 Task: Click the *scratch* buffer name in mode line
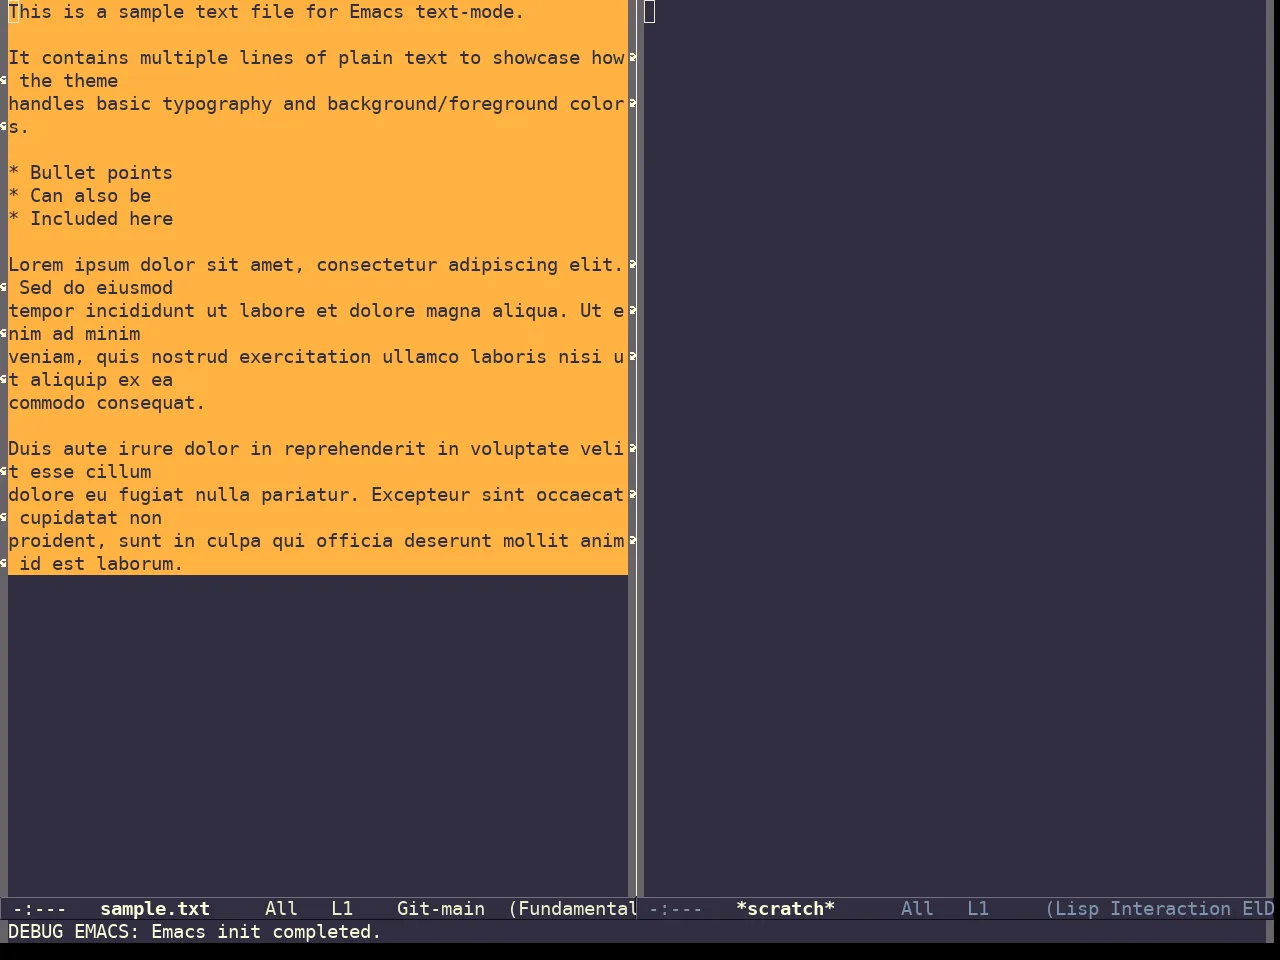(785, 909)
